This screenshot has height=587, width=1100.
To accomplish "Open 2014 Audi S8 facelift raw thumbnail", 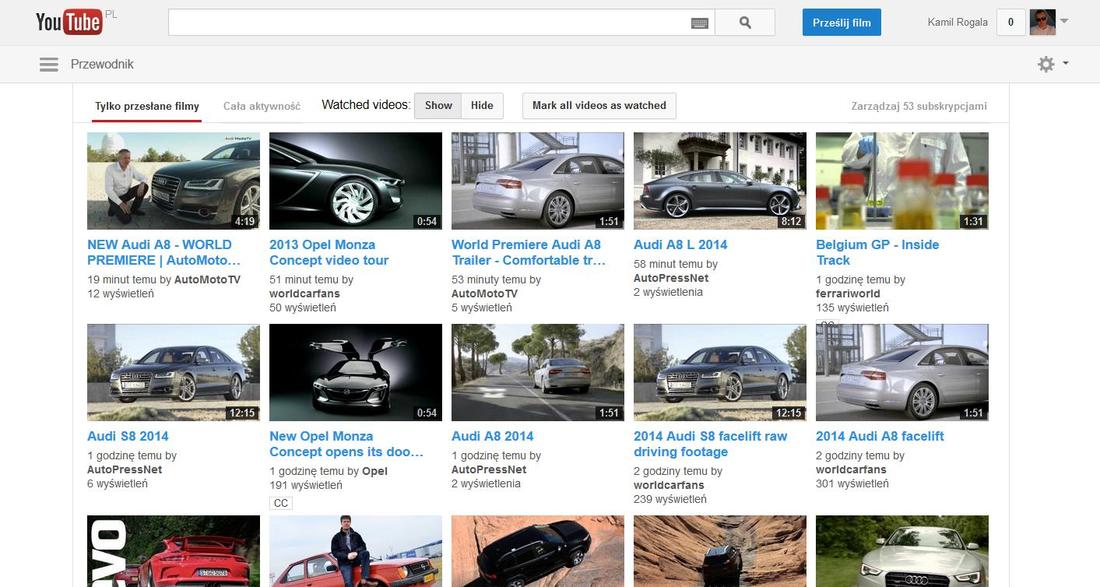I will click(x=720, y=372).
